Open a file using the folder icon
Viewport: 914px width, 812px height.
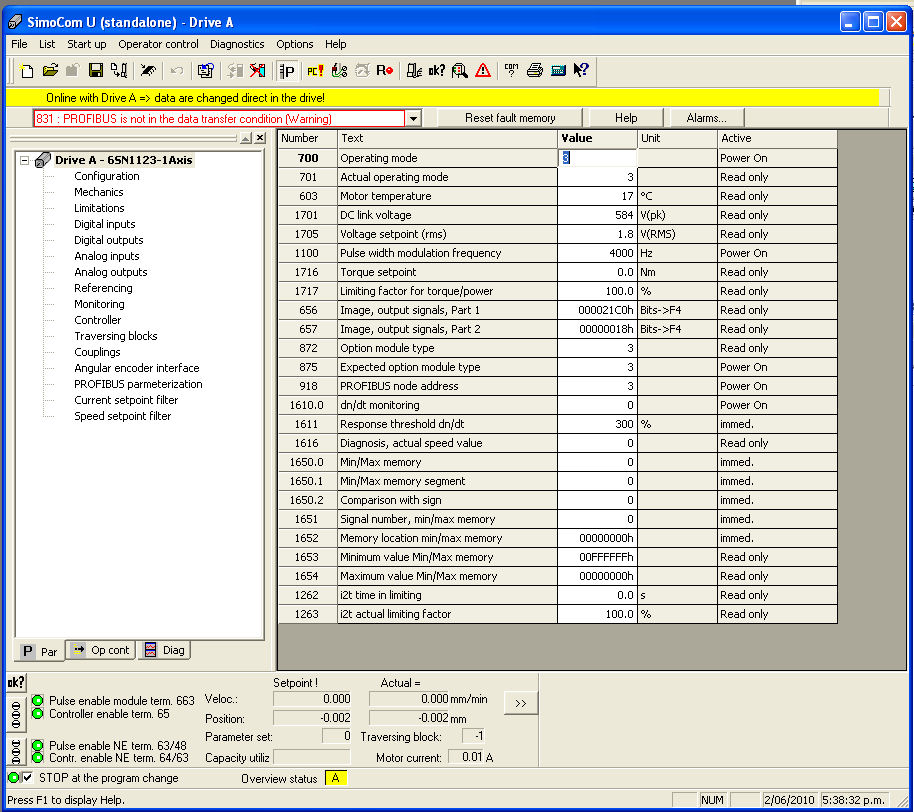(50, 71)
